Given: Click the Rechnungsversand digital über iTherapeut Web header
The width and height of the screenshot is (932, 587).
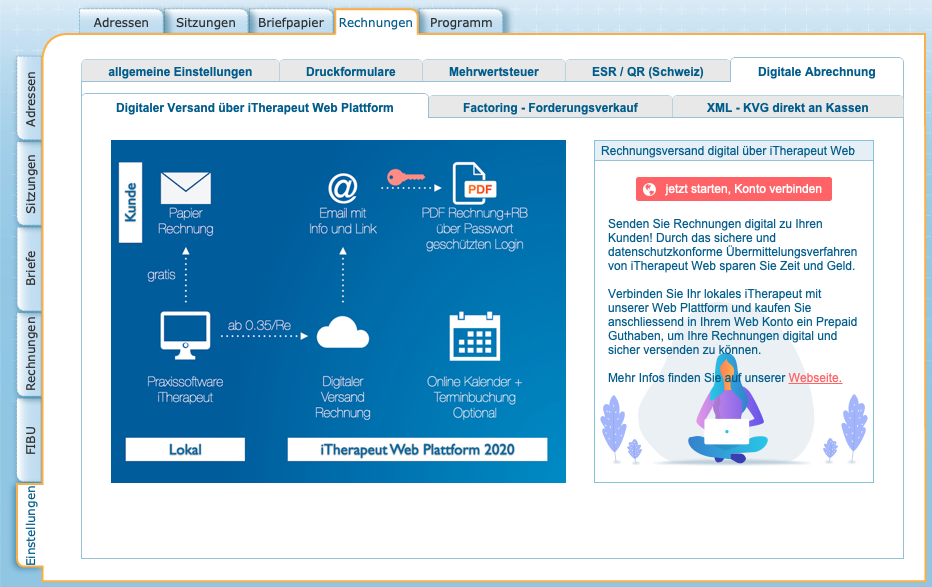Looking at the screenshot, I should 733,151.
